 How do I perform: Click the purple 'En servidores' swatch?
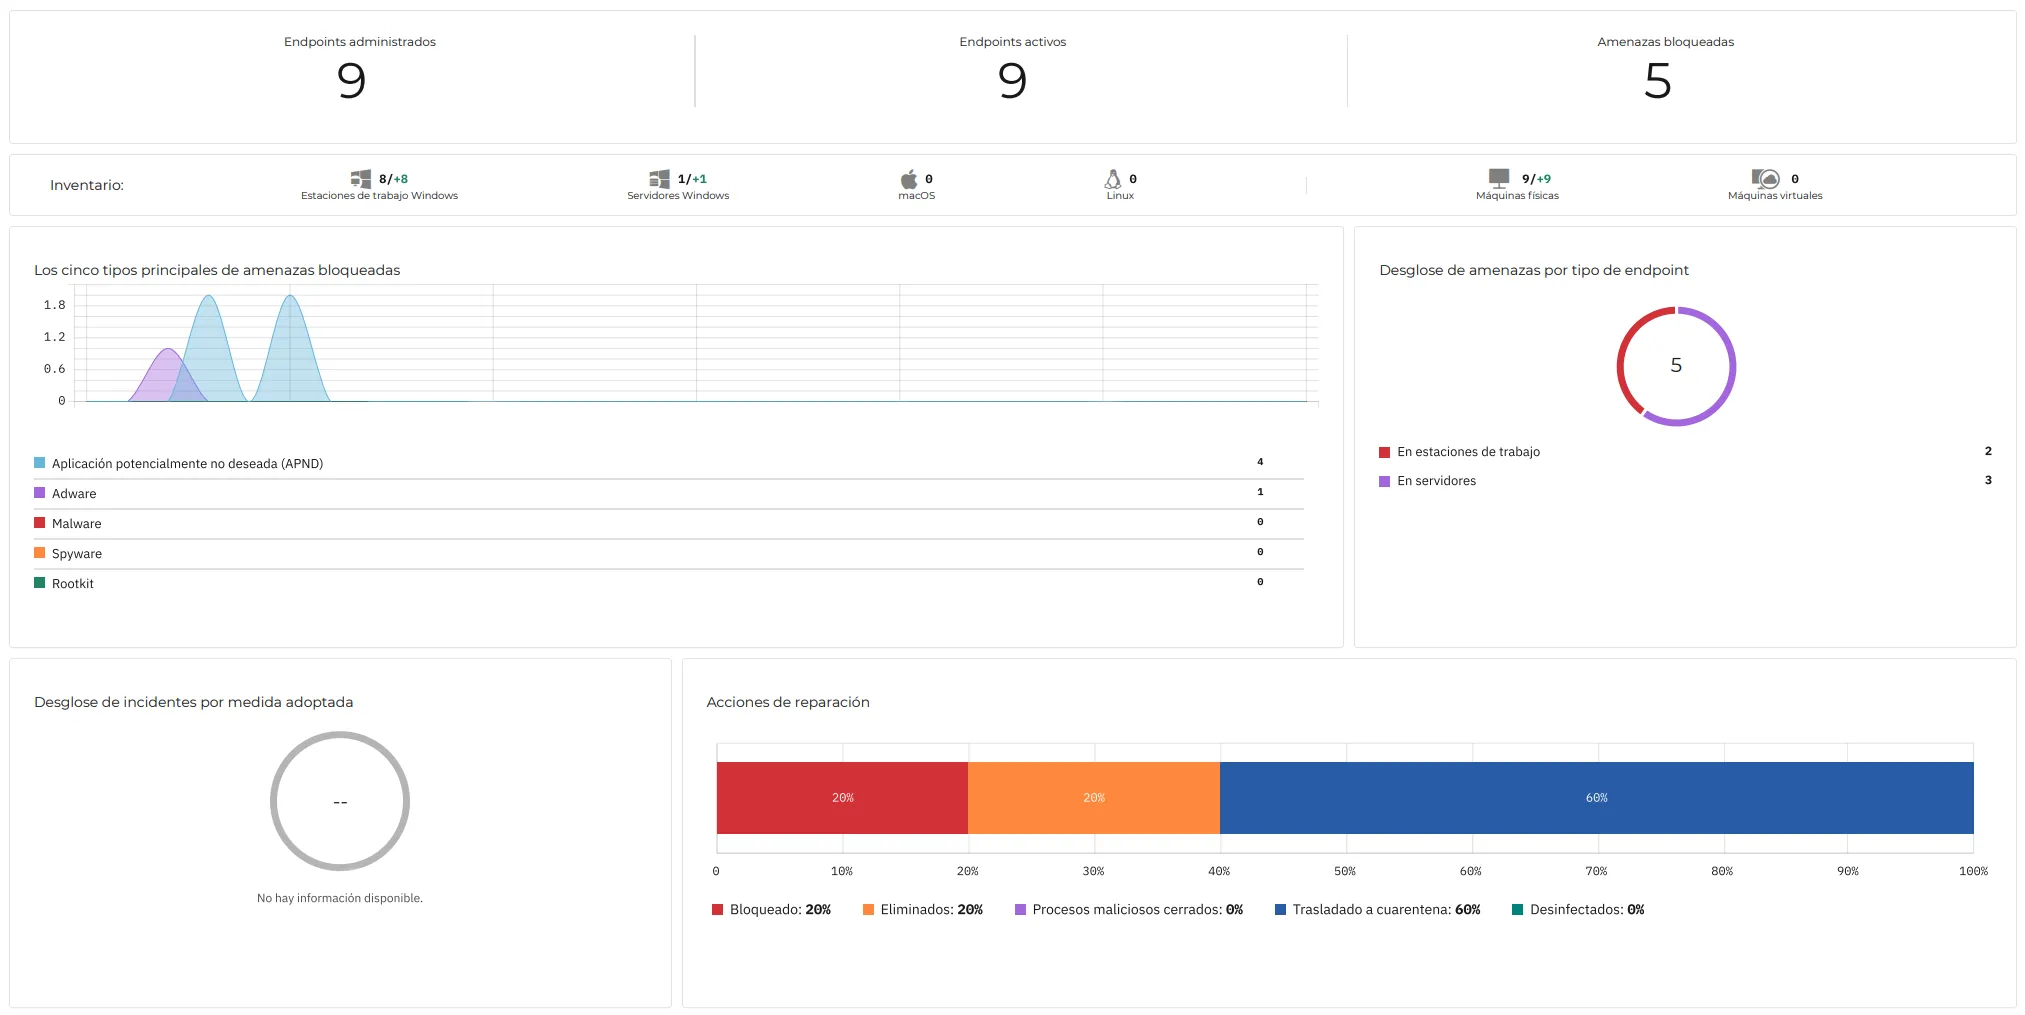[1385, 481]
